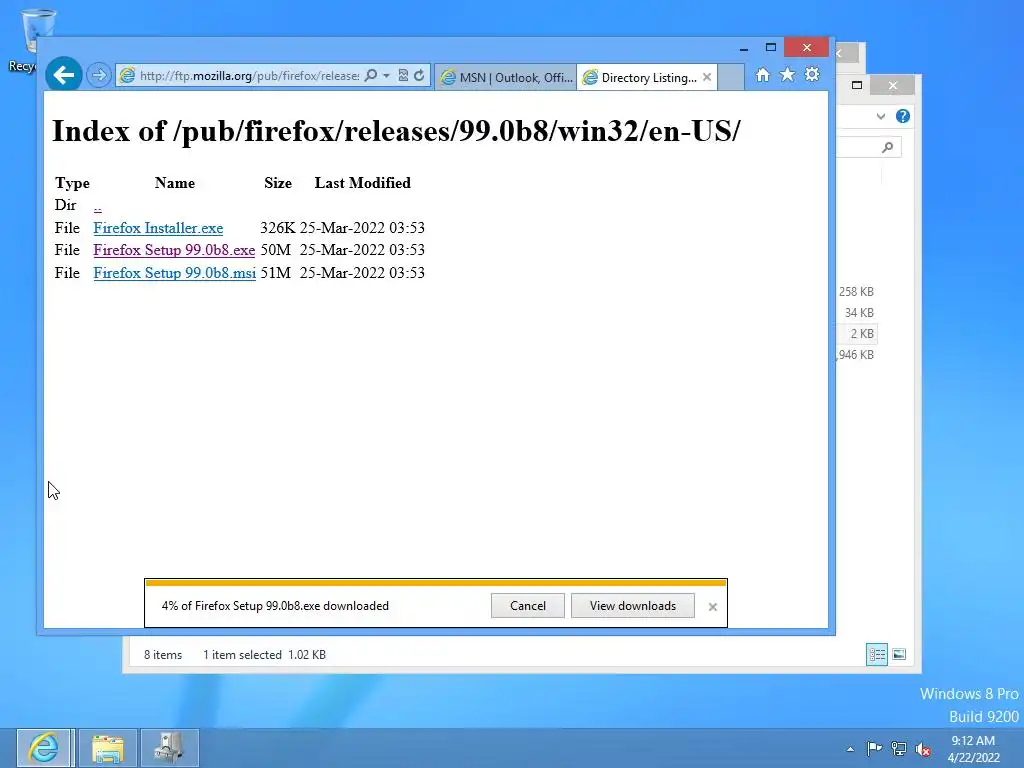
Task: Download Firefox Installer.exe link
Action: pyautogui.click(x=158, y=228)
